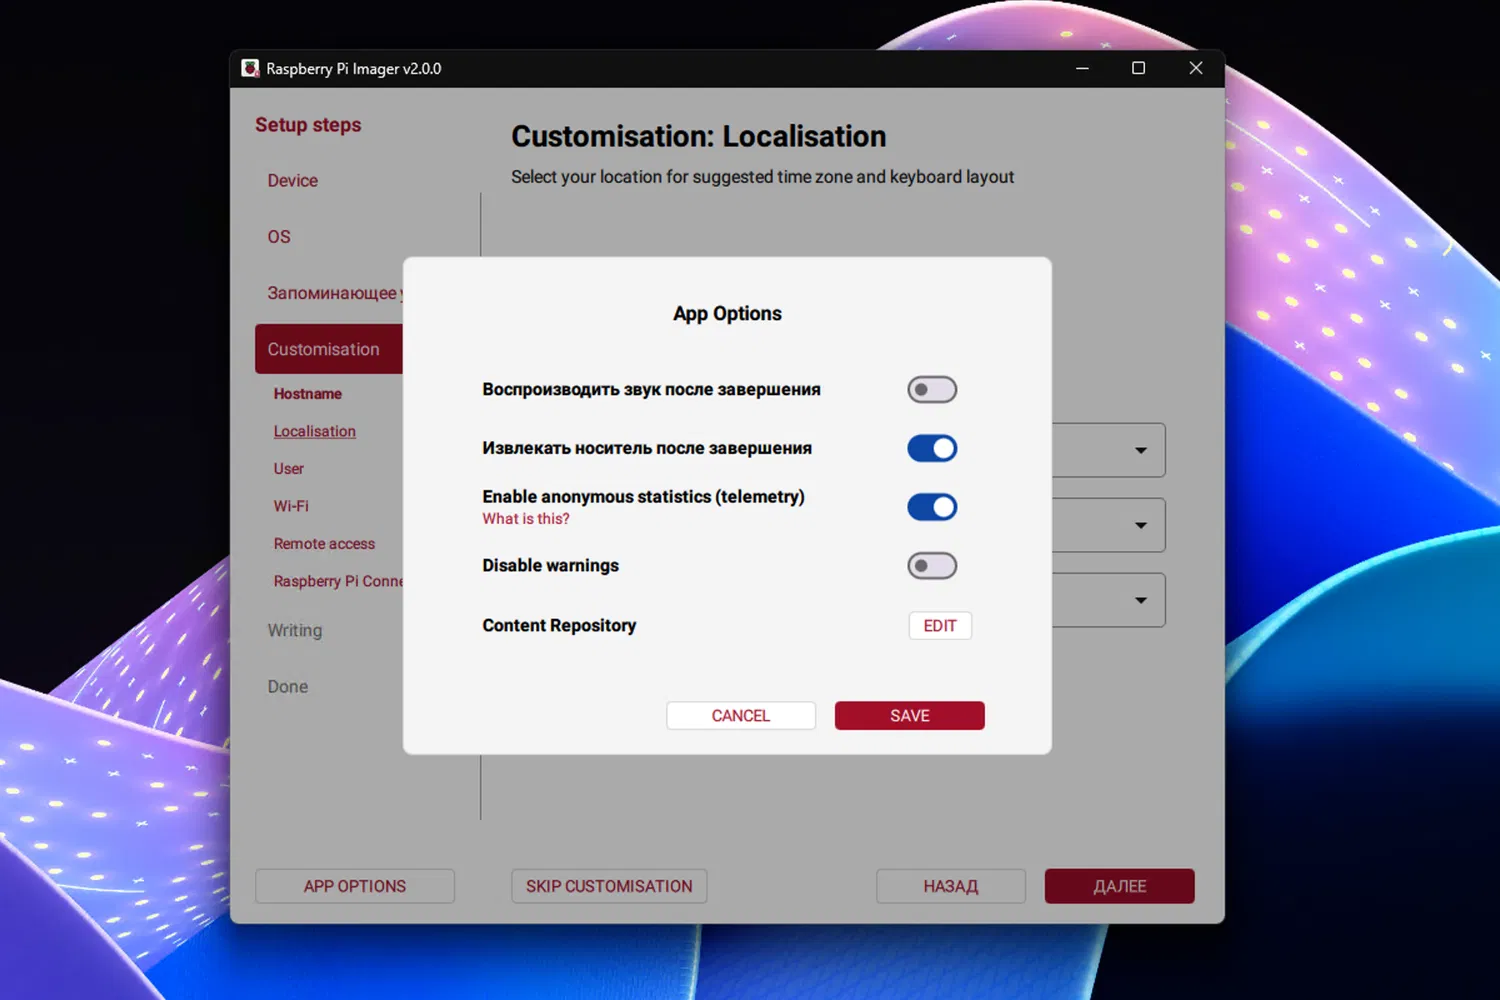
Task: Open the Localisation sub-step link
Action: (x=315, y=431)
